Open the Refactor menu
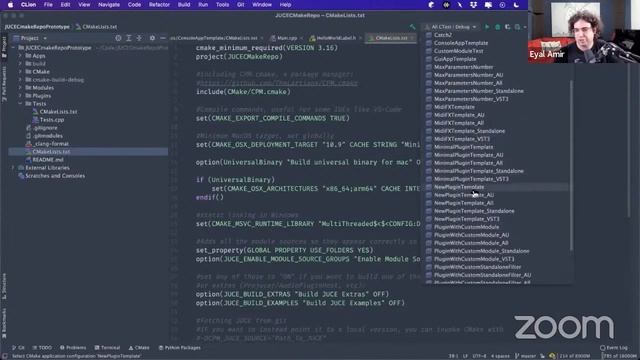This screenshot has width=640, height=360. (159, 5)
